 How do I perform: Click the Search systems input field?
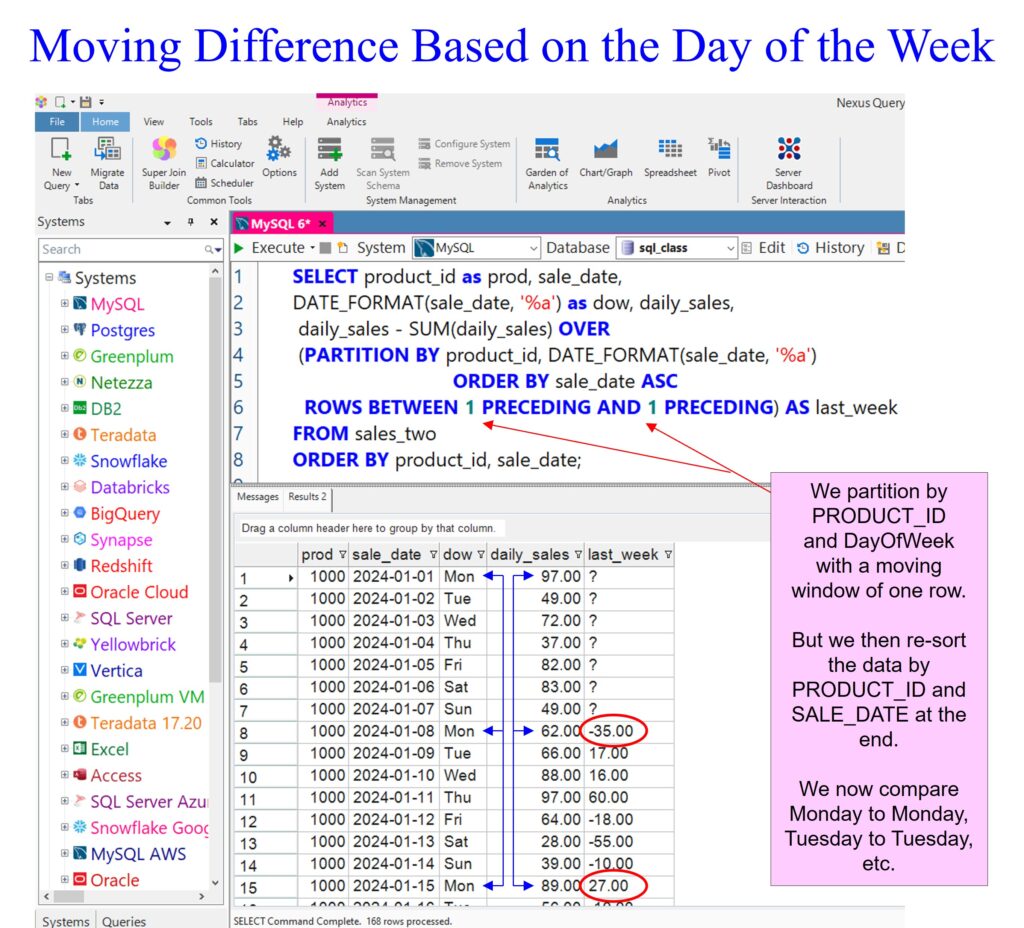pos(120,249)
